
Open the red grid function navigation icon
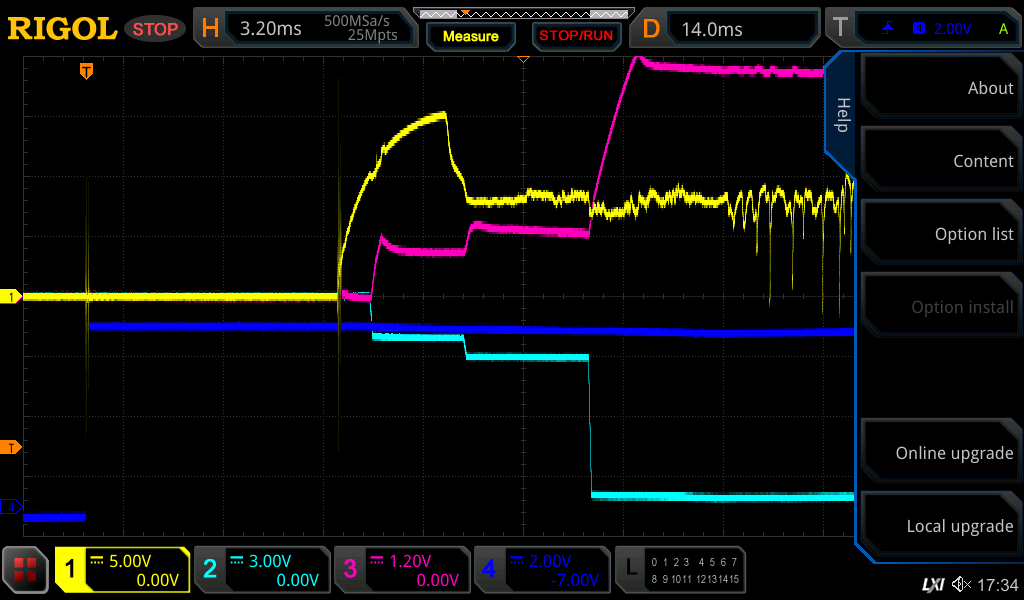(x=26, y=570)
